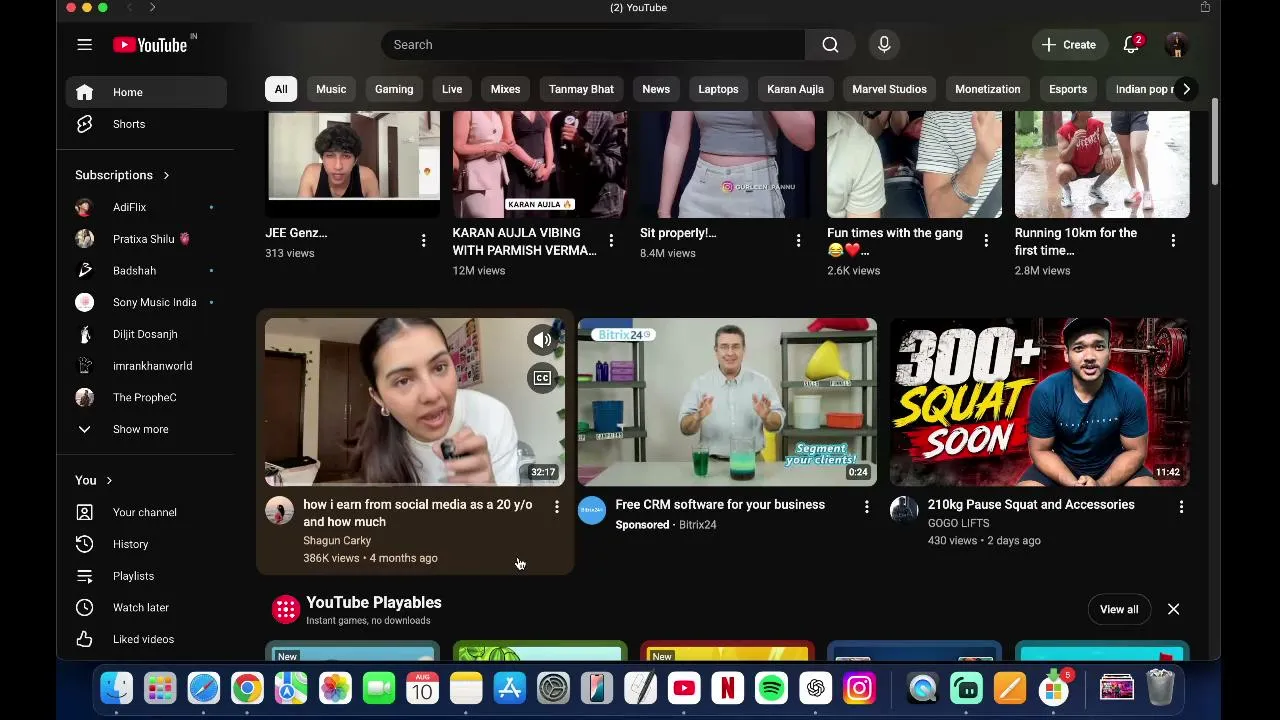Screen dimensions: 1280x720
Task: Open the Shagun Carky channel link
Action: point(337,540)
